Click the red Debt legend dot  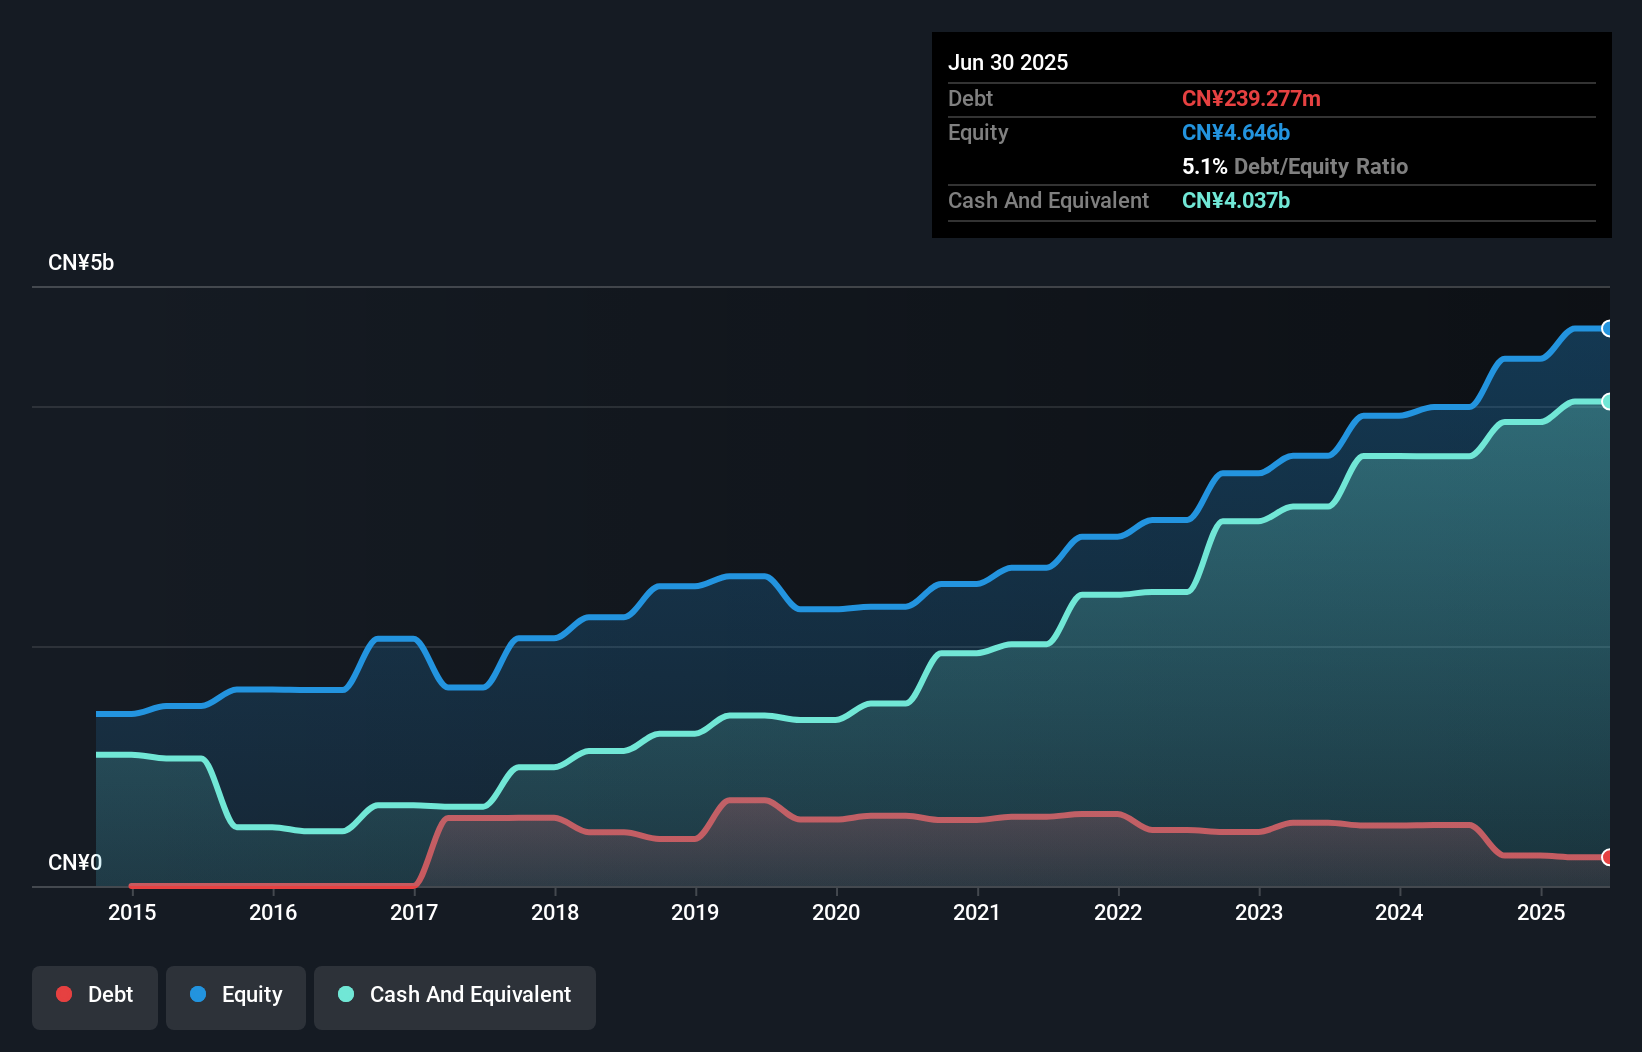coord(63,994)
